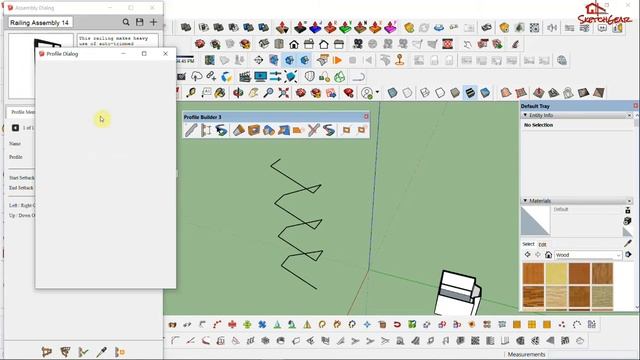Toggle the highlighted blue cube view icon
The height and width of the screenshot is (360, 640).
(x=289, y=60)
